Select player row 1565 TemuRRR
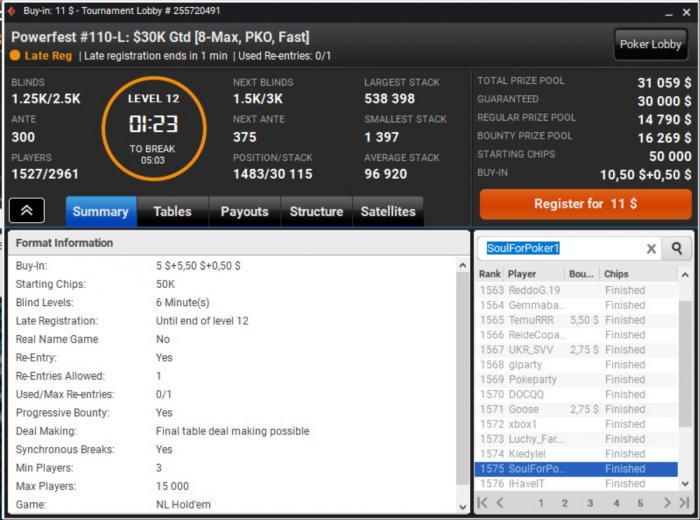This screenshot has height=520, width=700. pyautogui.click(x=577, y=320)
